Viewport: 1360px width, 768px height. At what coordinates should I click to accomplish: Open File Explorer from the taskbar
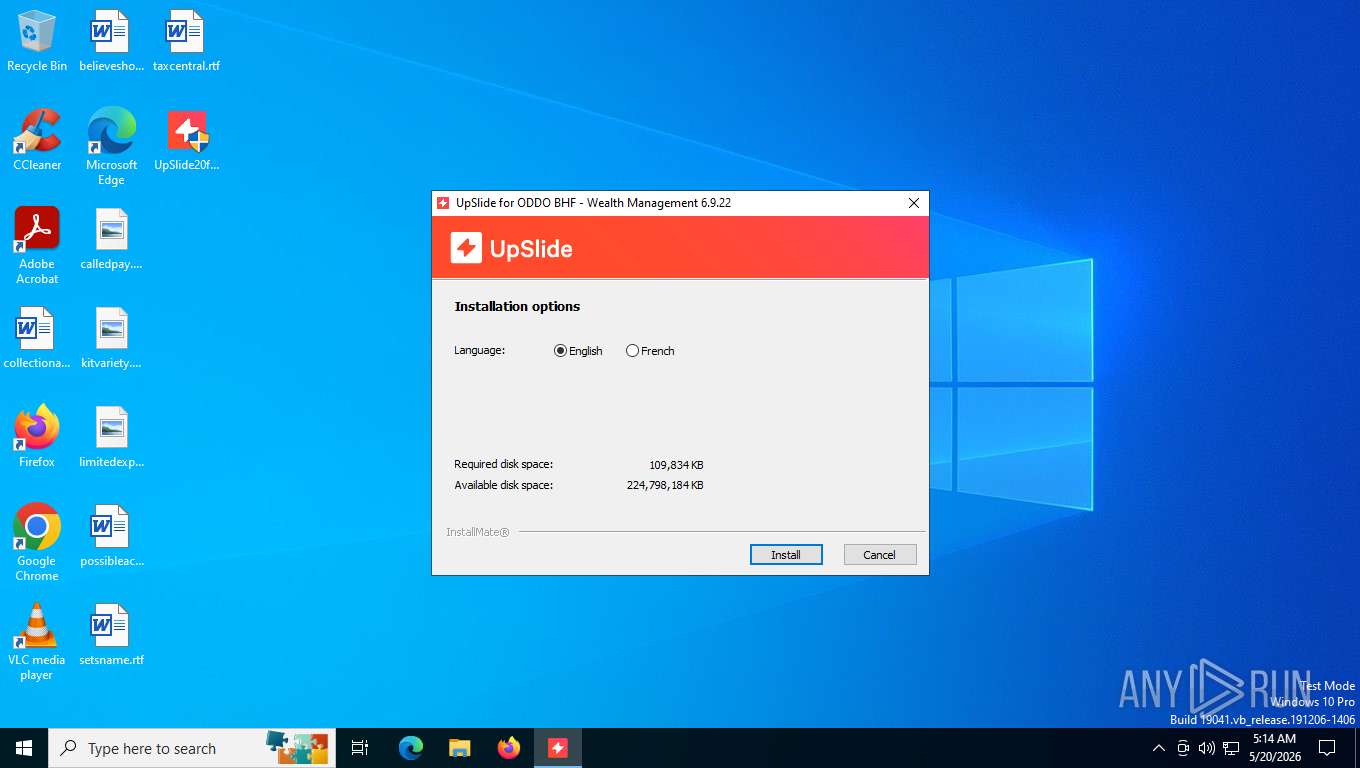coord(460,748)
